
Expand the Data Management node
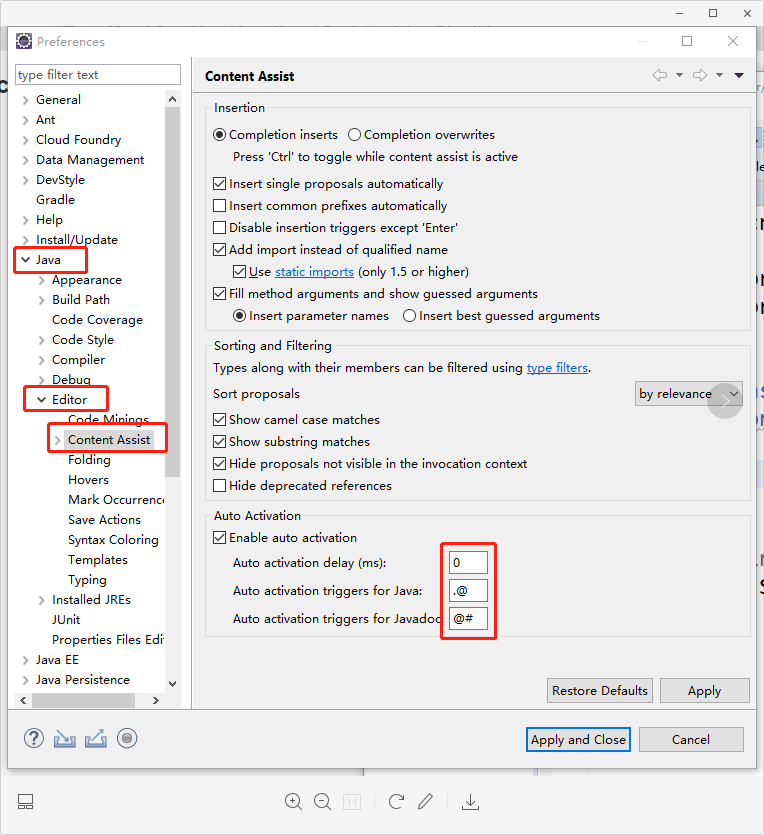(25, 160)
